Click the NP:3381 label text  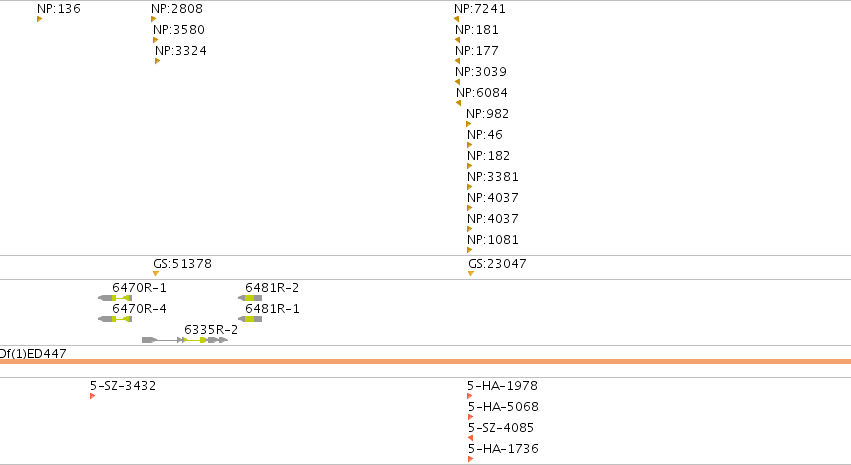tap(493, 177)
